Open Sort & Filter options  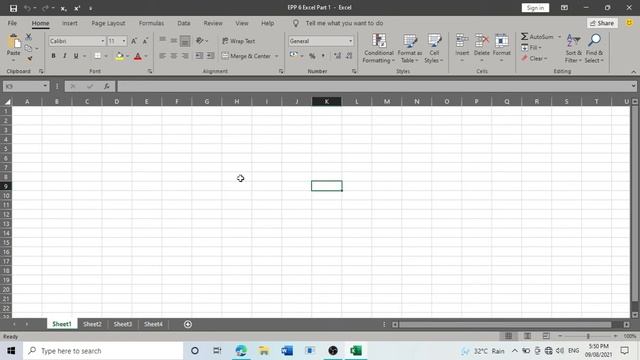coord(573,49)
